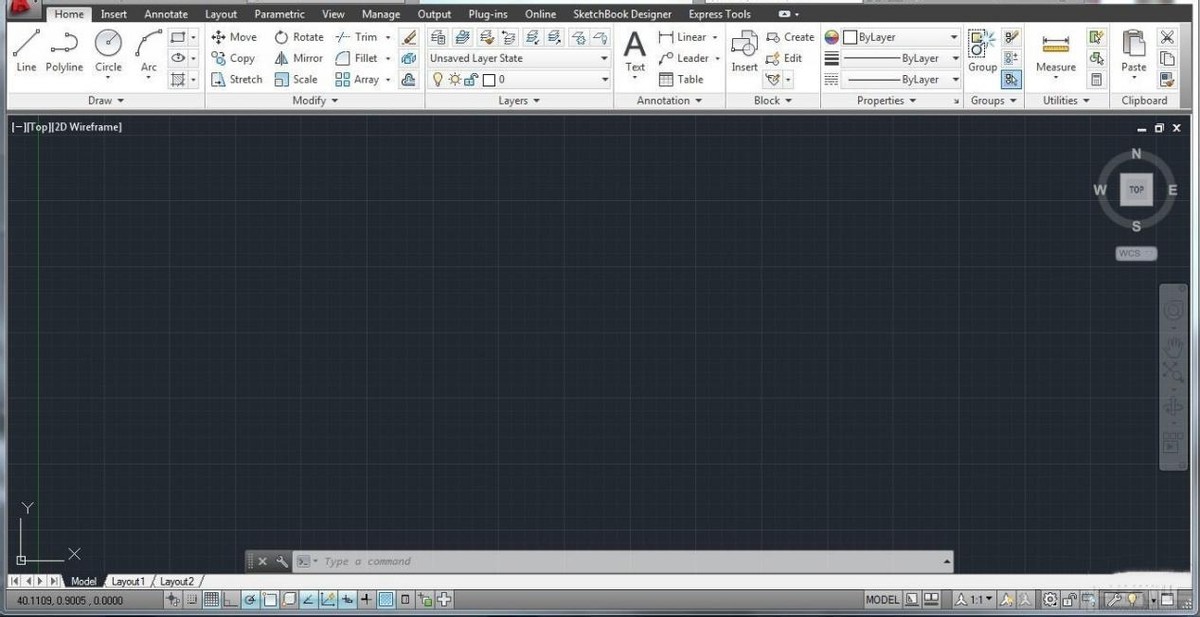Image resolution: width=1200 pixels, height=617 pixels.
Task: Click the Measure utility icon
Action: pyautogui.click(x=1055, y=52)
